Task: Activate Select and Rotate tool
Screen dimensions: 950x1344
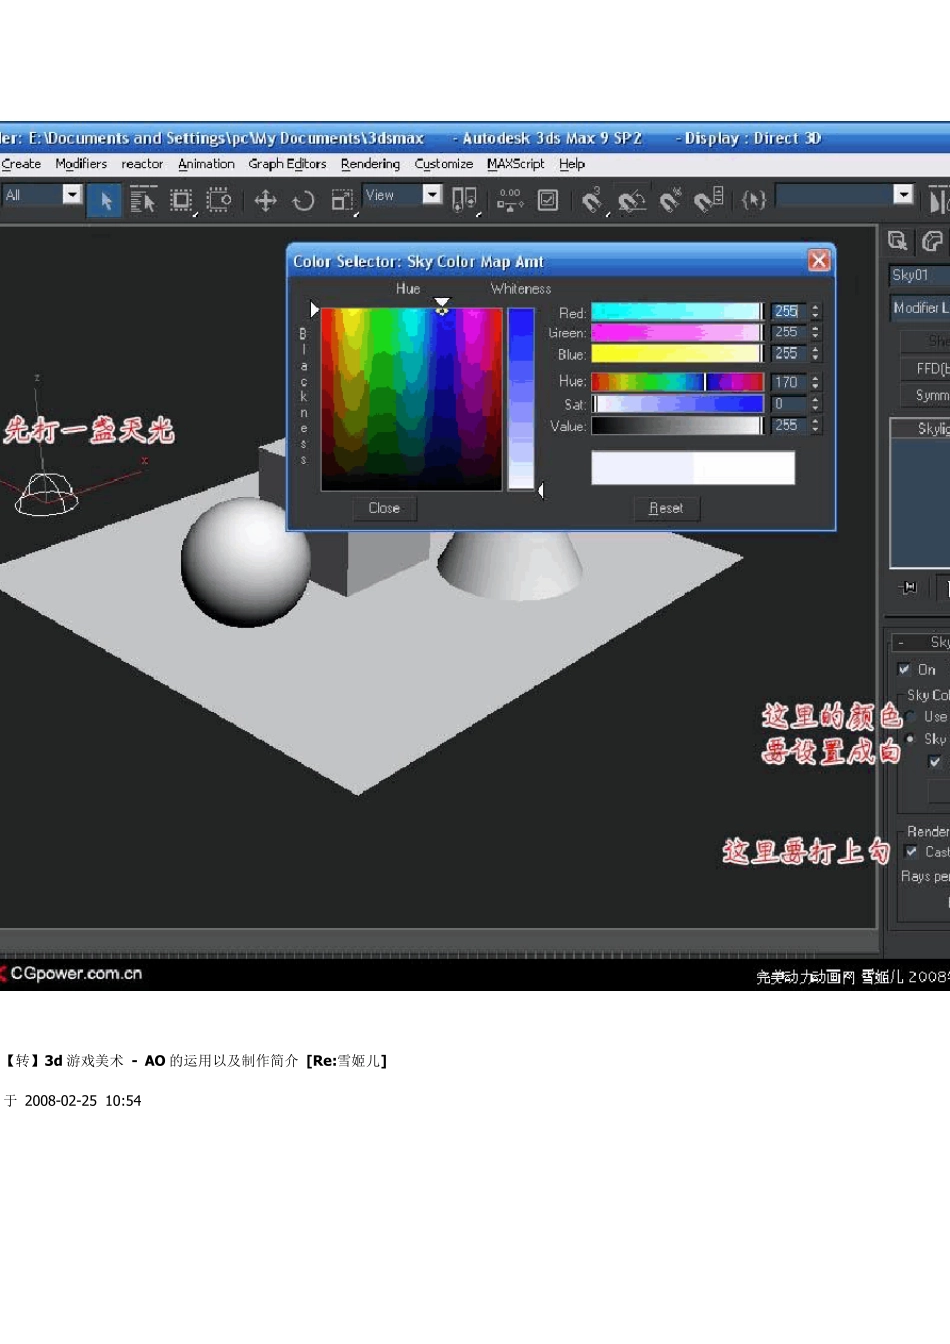Action: point(303,201)
